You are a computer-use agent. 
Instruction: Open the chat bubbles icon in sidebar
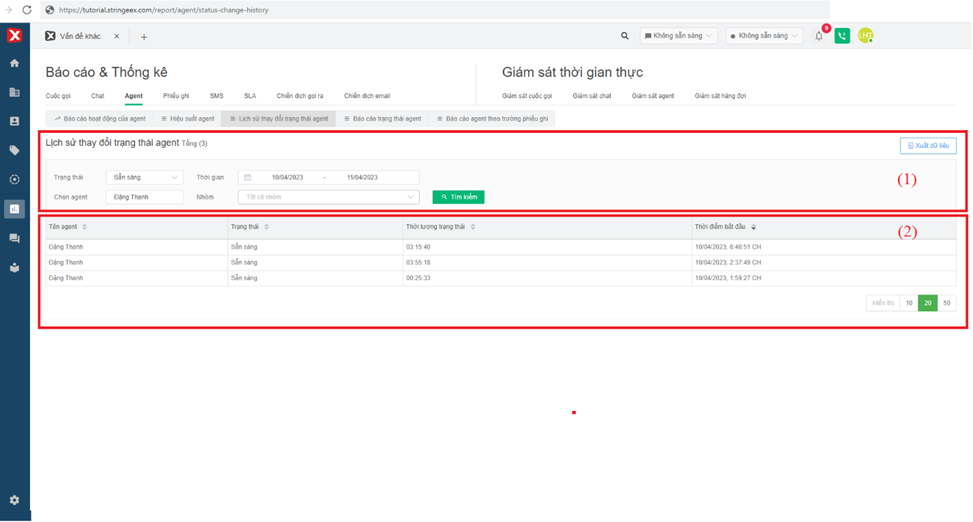tap(14, 239)
